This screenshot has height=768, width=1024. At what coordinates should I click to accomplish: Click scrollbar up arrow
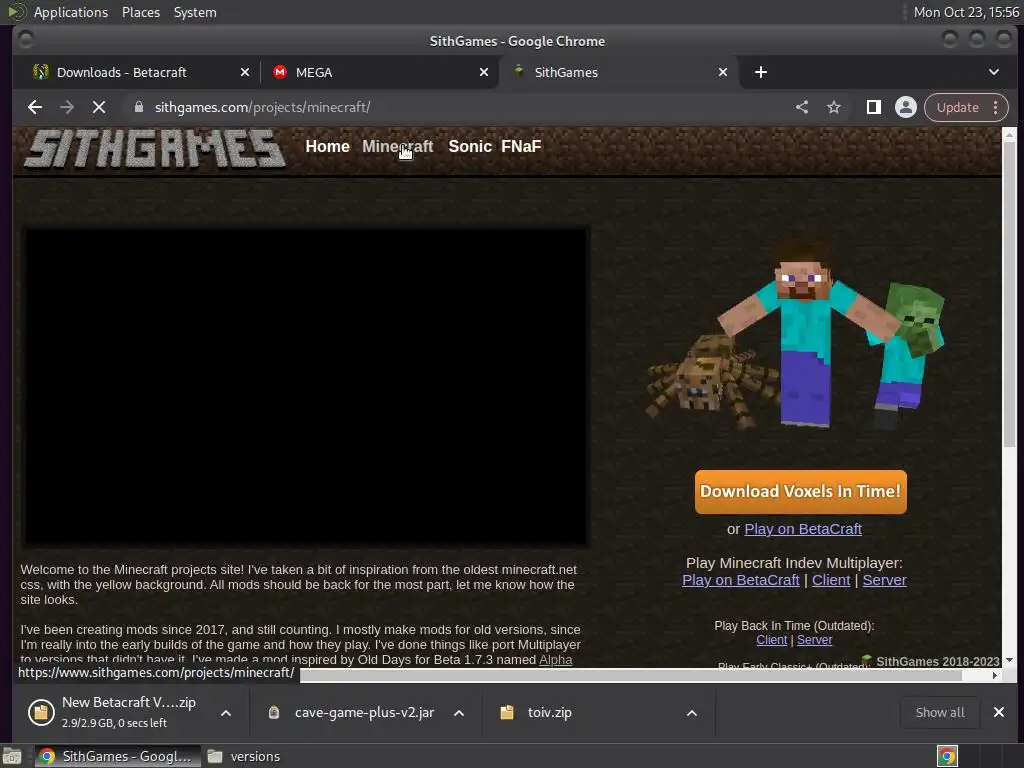pyautogui.click(x=1009, y=135)
